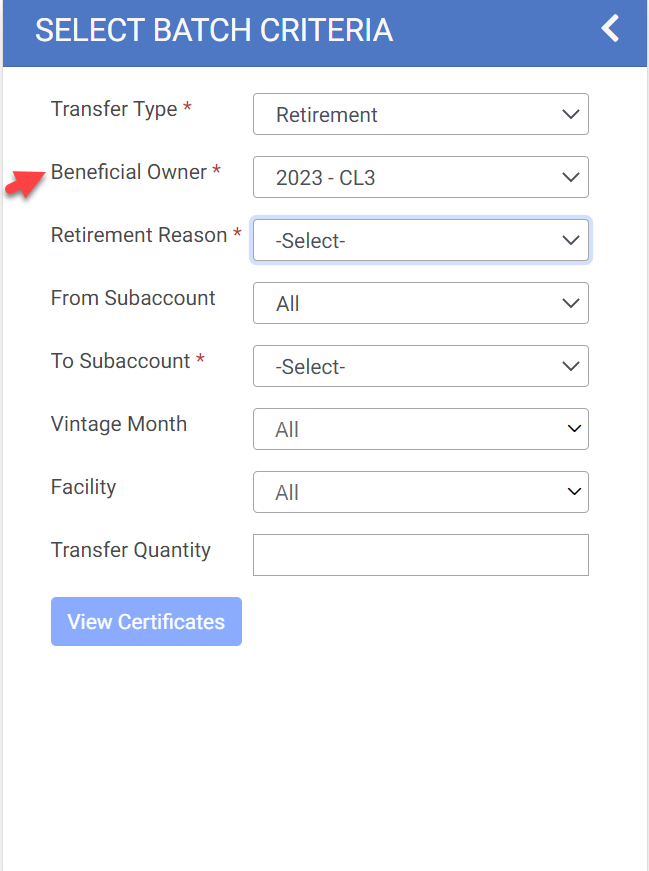Click the Transfer Type field label

coord(114,109)
